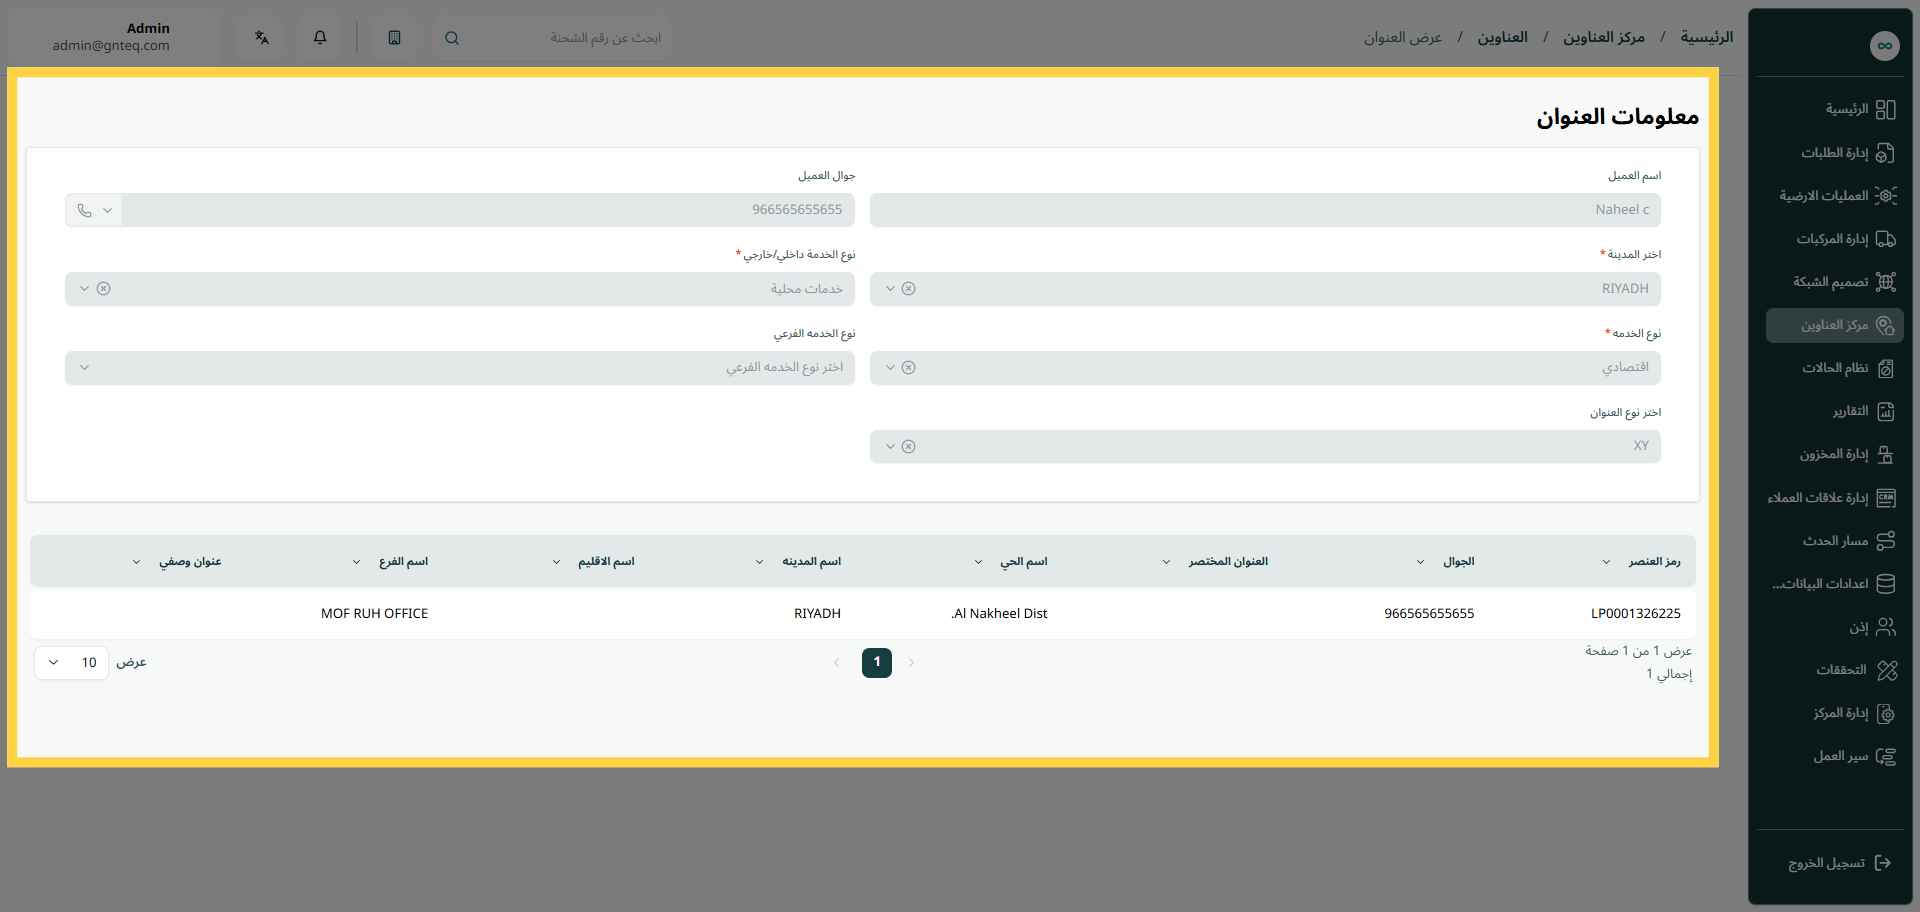Click the calculator icon in top bar
The width and height of the screenshot is (1920, 912).
coord(394,38)
